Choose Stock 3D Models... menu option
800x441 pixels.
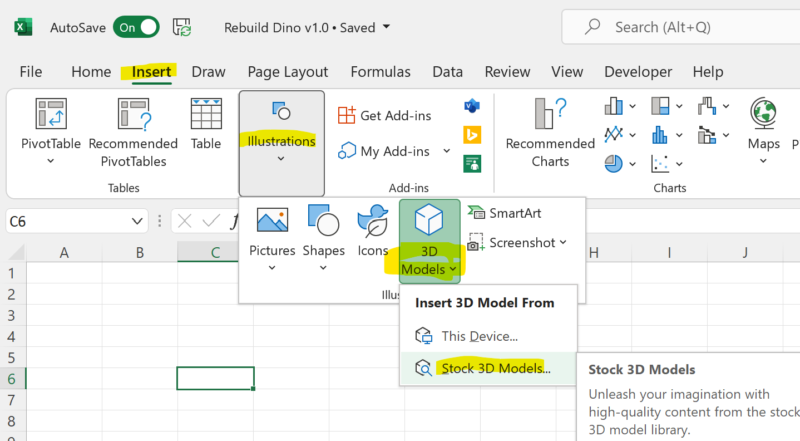(488, 368)
